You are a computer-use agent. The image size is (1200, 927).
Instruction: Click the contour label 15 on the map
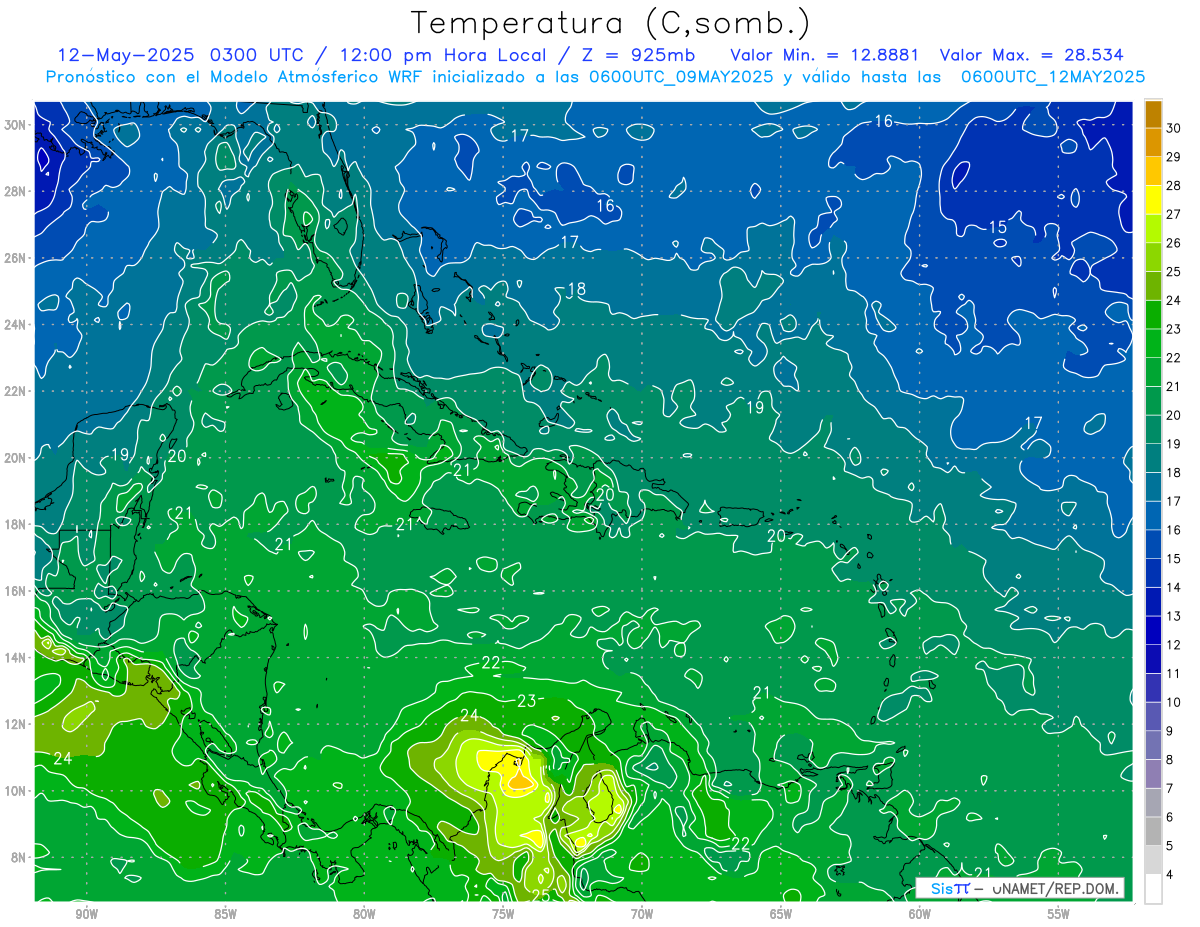coord(998,227)
